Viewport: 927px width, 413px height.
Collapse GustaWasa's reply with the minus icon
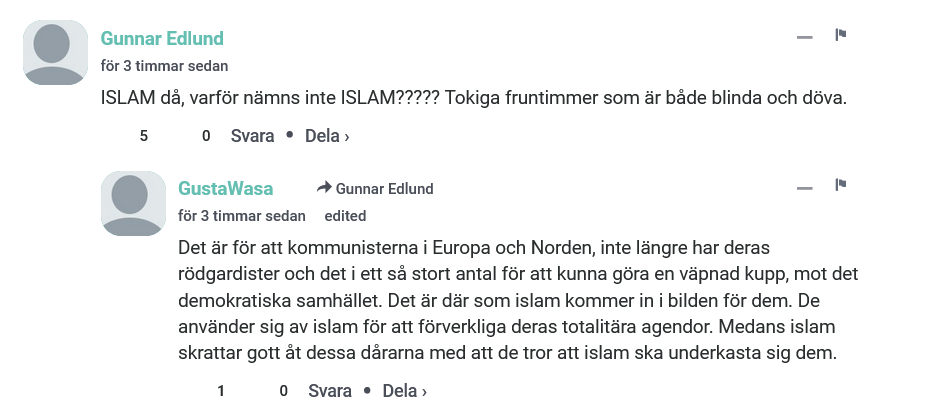coord(805,188)
